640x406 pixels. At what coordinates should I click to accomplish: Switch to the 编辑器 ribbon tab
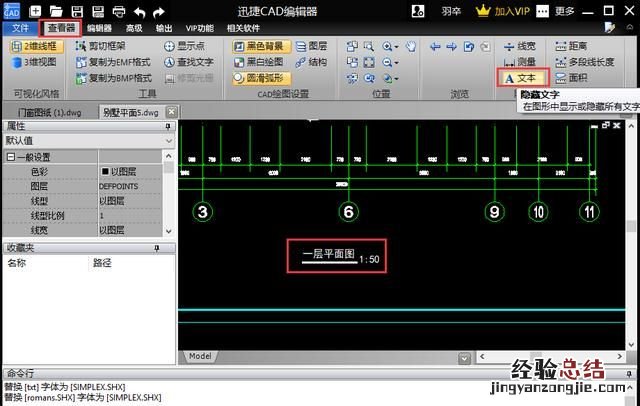click(x=98, y=29)
